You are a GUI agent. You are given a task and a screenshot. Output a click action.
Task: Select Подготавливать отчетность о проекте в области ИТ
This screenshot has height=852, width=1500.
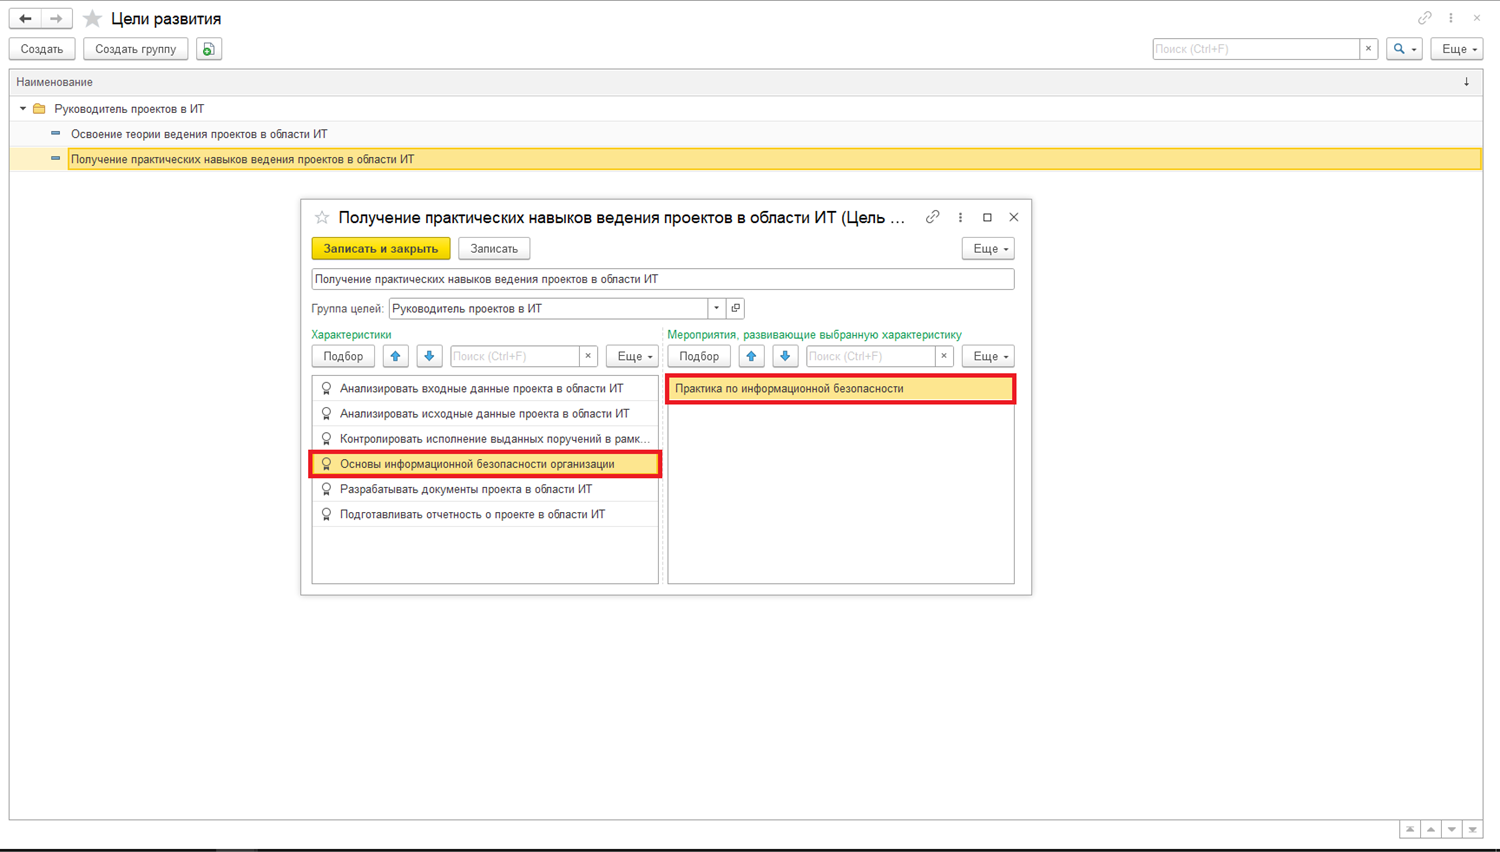485,514
